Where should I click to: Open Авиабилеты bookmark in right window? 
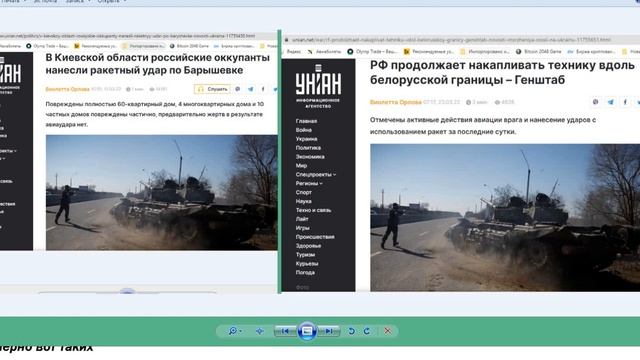(325, 52)
